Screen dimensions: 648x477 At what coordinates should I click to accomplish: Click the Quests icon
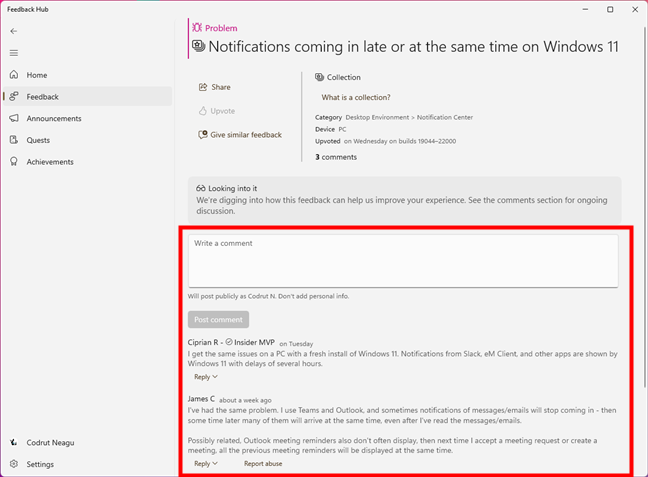(14, 140)
